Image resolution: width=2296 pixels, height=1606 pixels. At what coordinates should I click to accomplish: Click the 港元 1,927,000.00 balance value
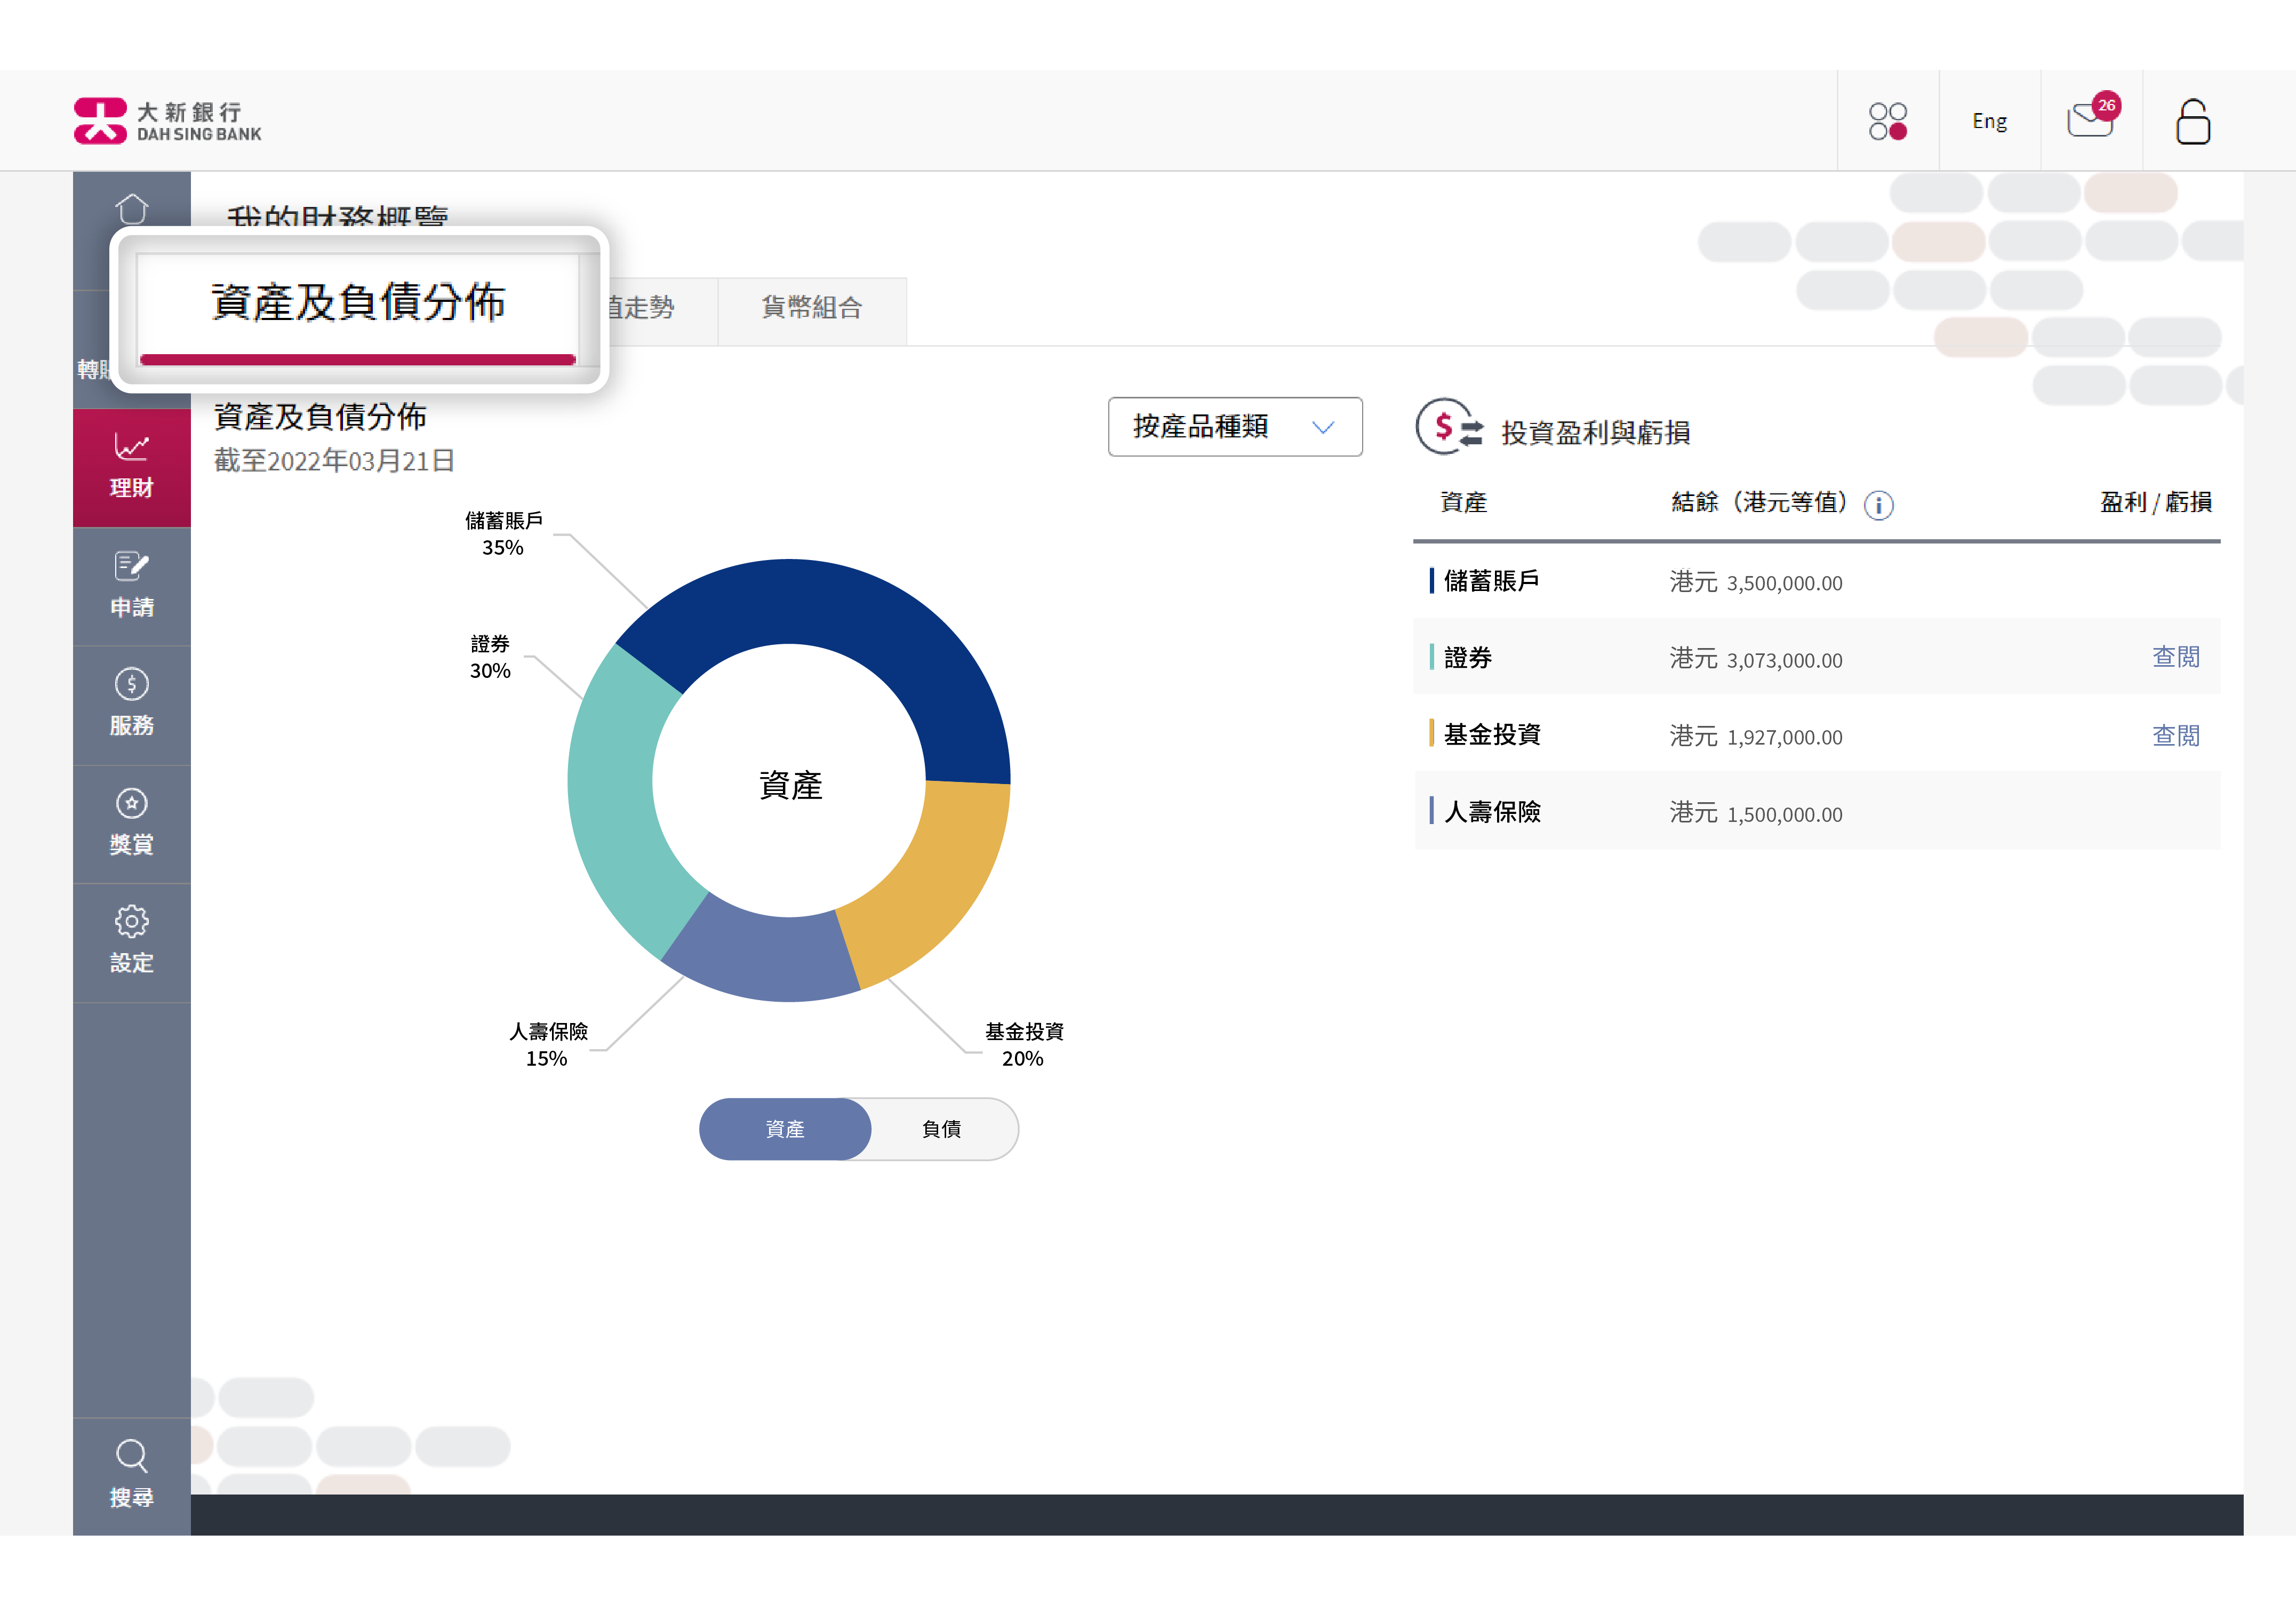tap(1755, 736)
